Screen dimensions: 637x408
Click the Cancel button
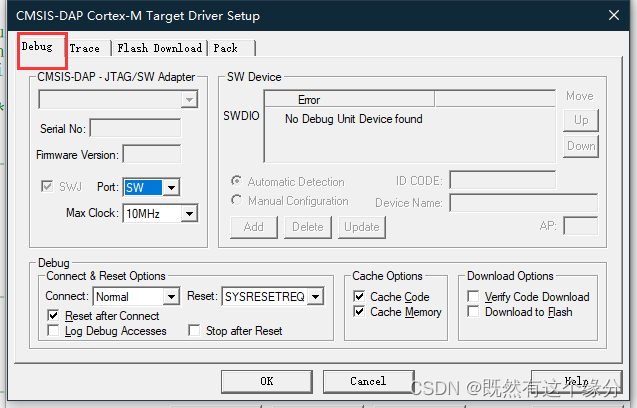368,382
